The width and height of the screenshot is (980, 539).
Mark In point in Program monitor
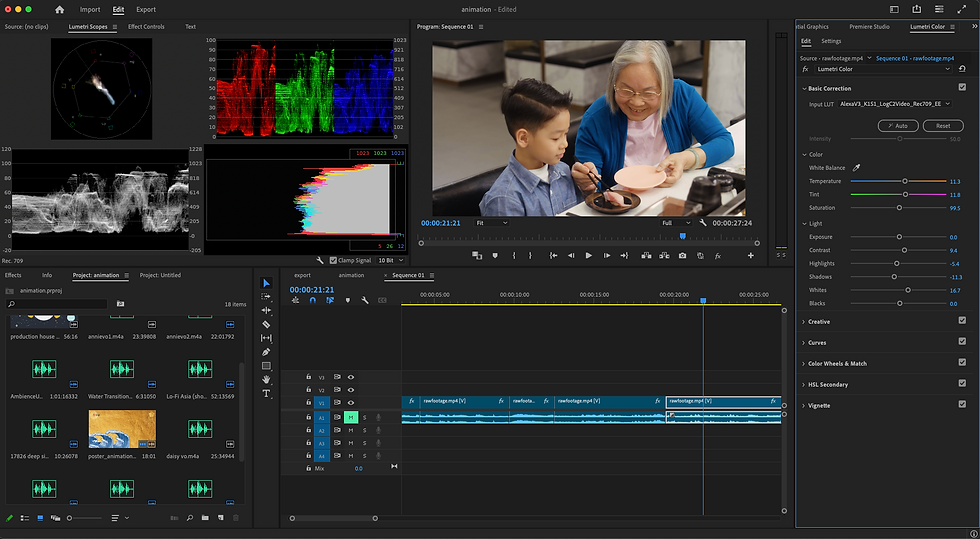pos(514,256)
